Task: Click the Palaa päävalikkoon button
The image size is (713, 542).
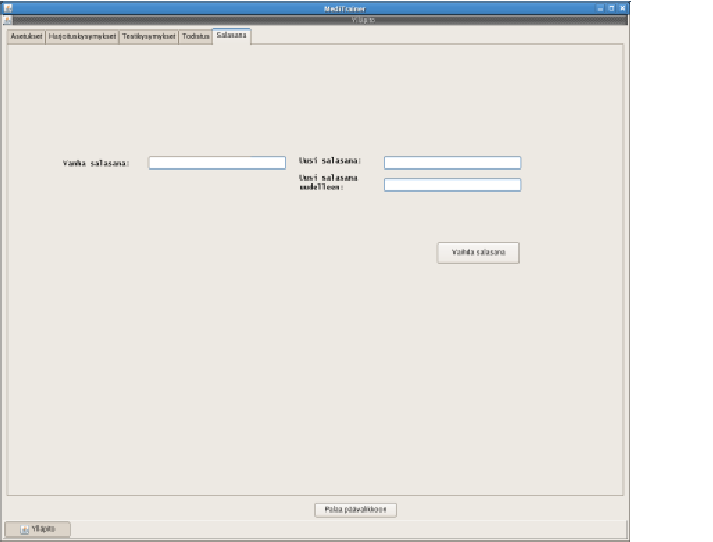Action: [356, 510]
